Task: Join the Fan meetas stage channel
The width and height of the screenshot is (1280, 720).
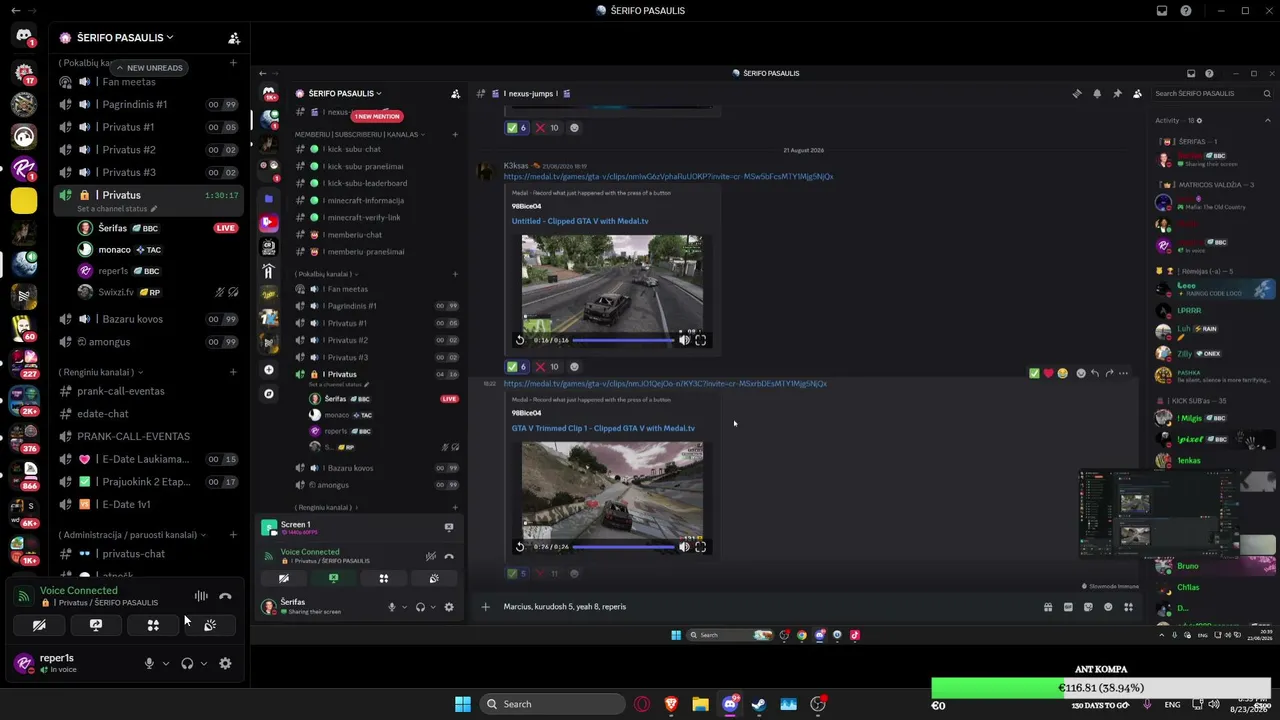Action: coord(148,82)
